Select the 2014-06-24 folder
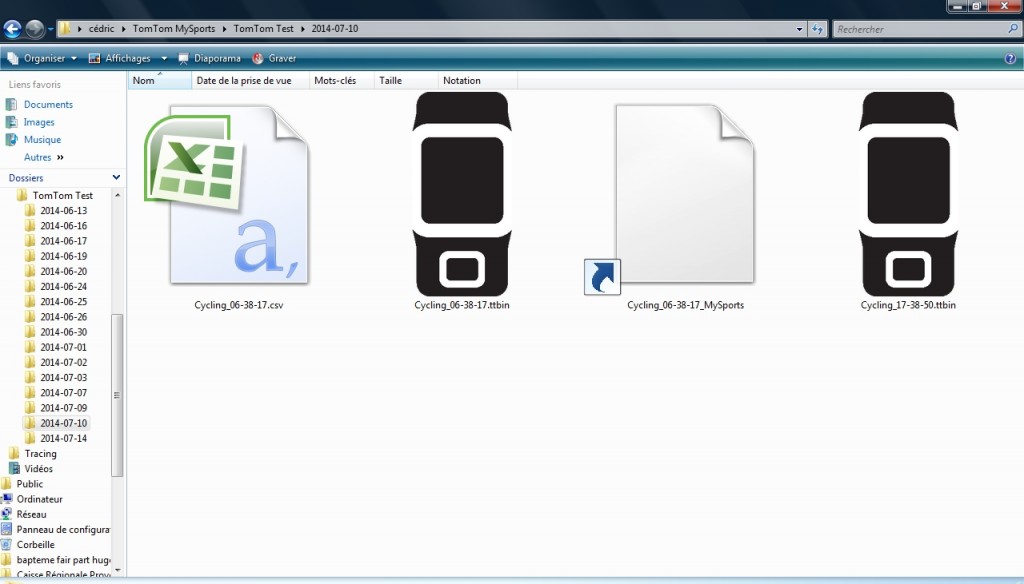Screen dimensions: 1024x584 [63, 286]
